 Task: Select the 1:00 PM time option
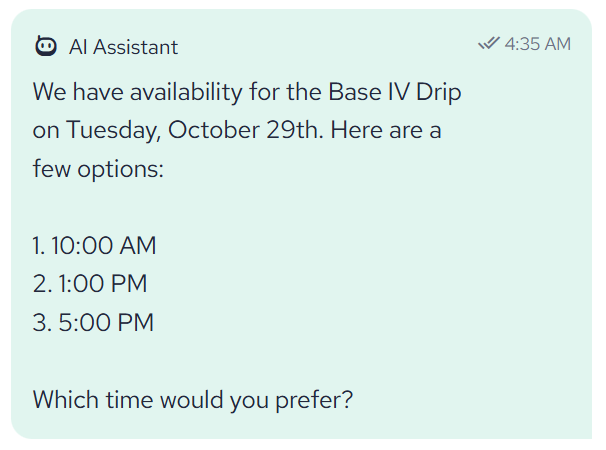[x=98, y=284]
